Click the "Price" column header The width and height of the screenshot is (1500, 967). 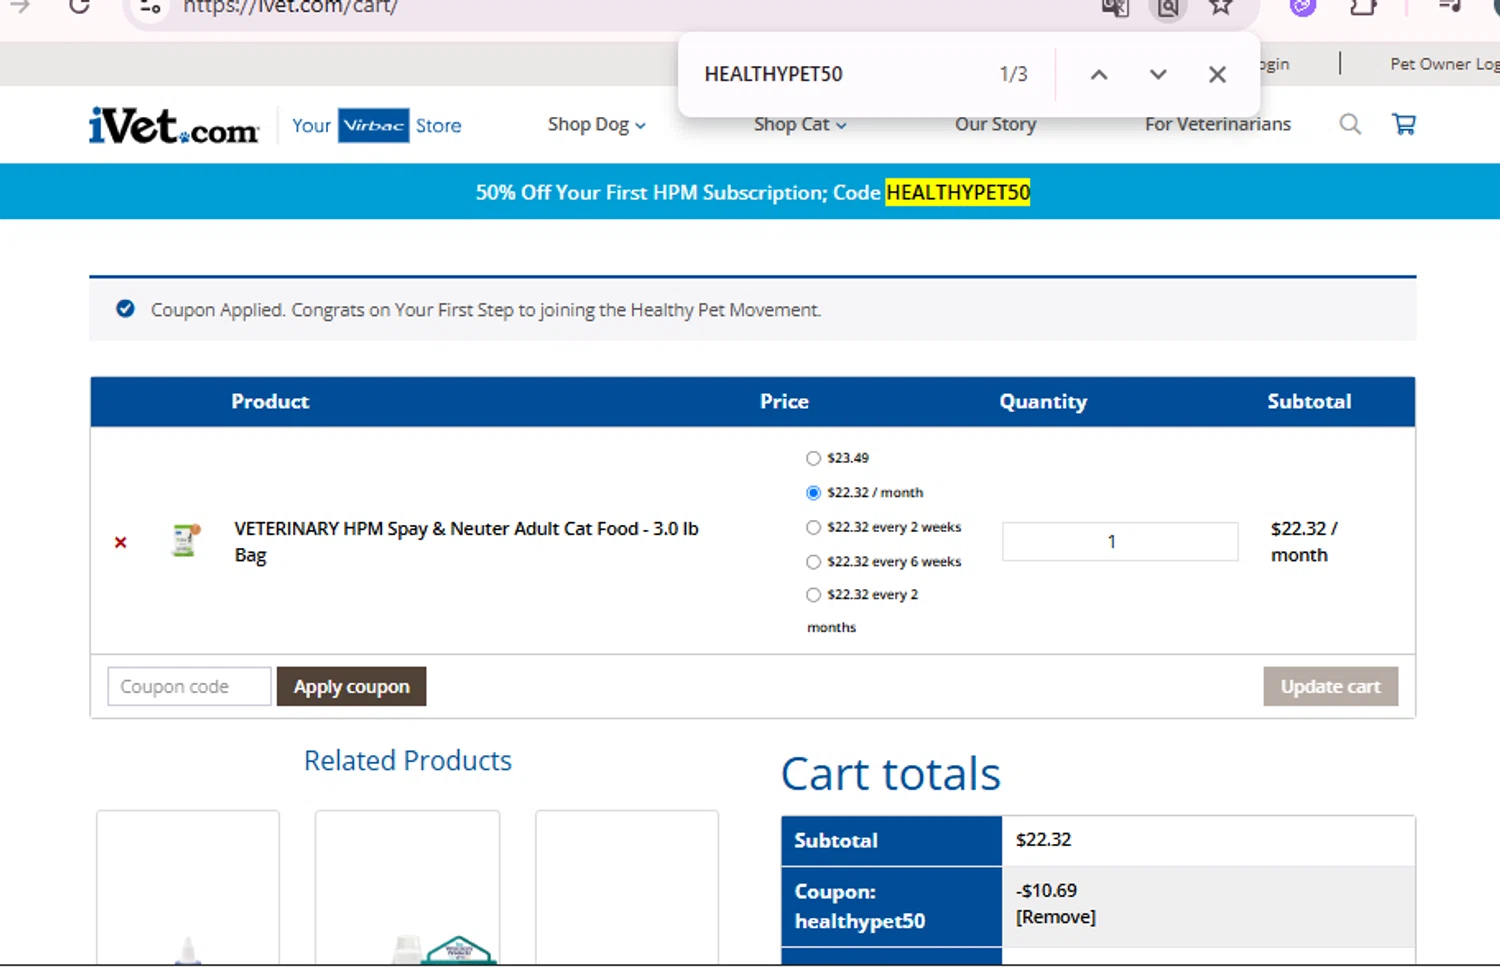784,402
